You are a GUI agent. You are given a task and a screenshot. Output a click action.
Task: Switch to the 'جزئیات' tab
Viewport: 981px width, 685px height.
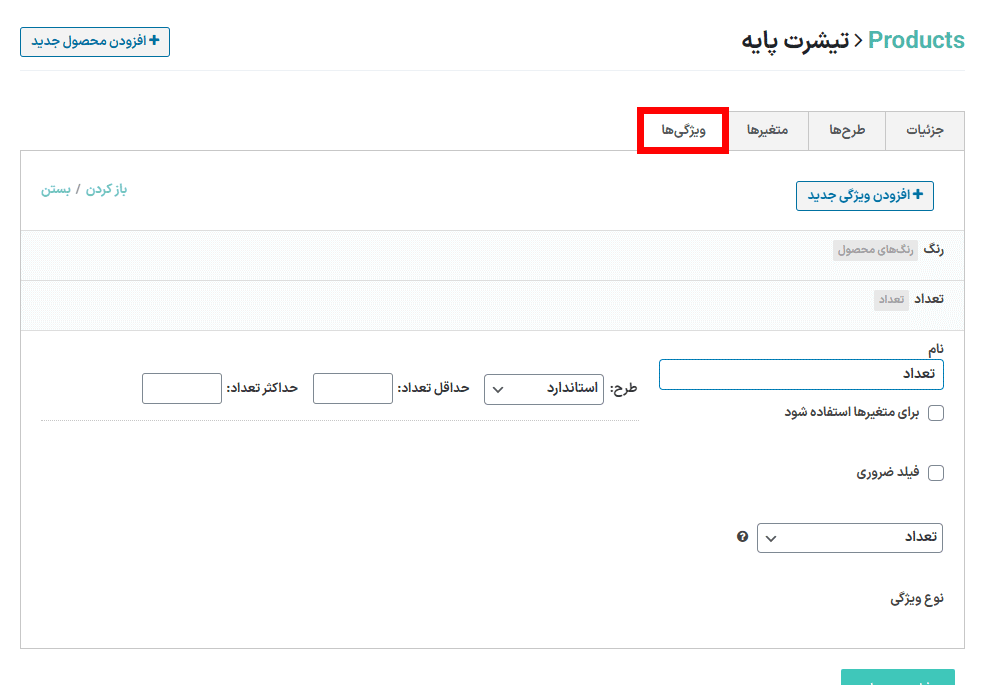pos(925,131)
